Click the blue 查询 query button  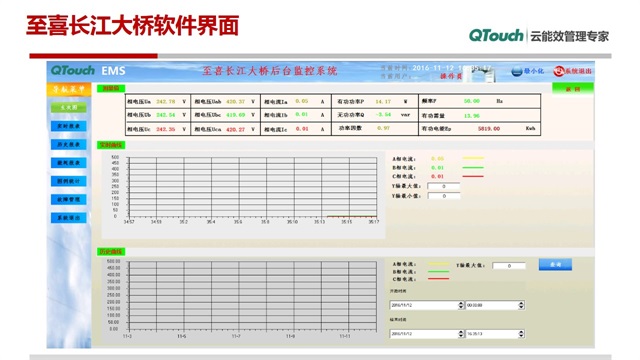(555, 264)
